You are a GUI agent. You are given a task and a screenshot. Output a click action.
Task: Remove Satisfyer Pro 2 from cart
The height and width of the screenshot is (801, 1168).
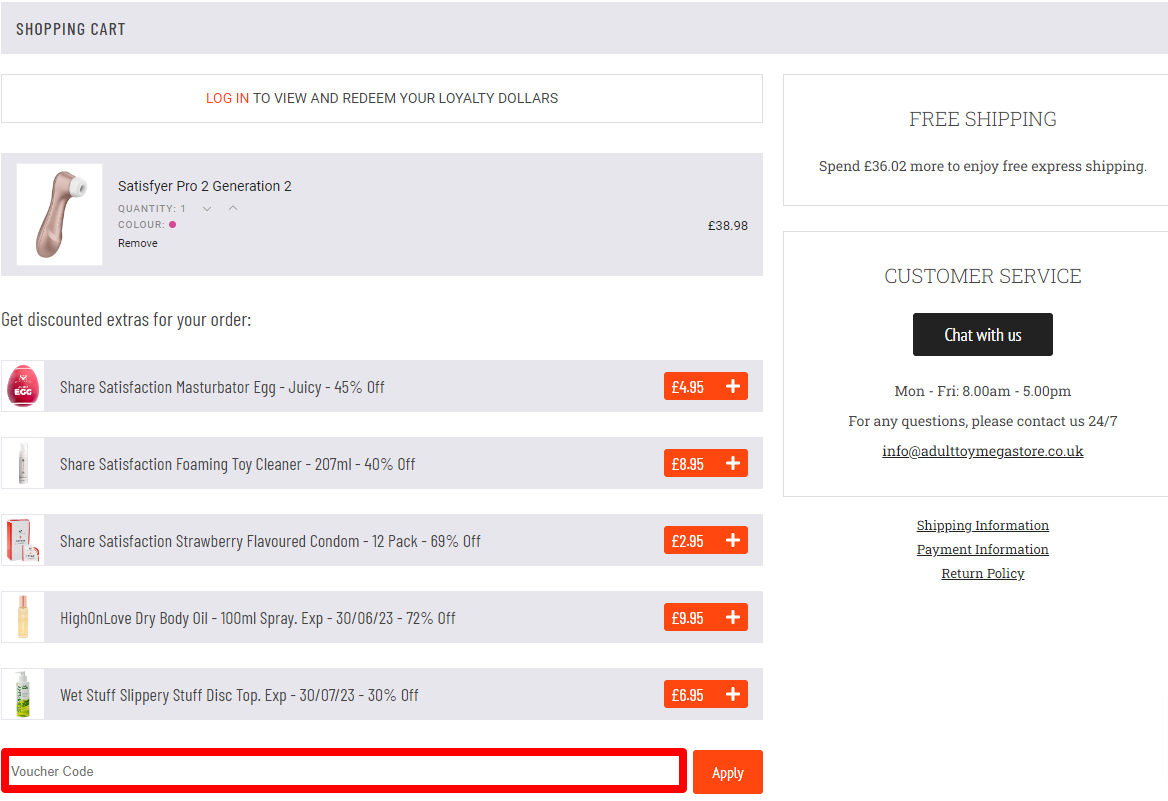click(138, 243)
